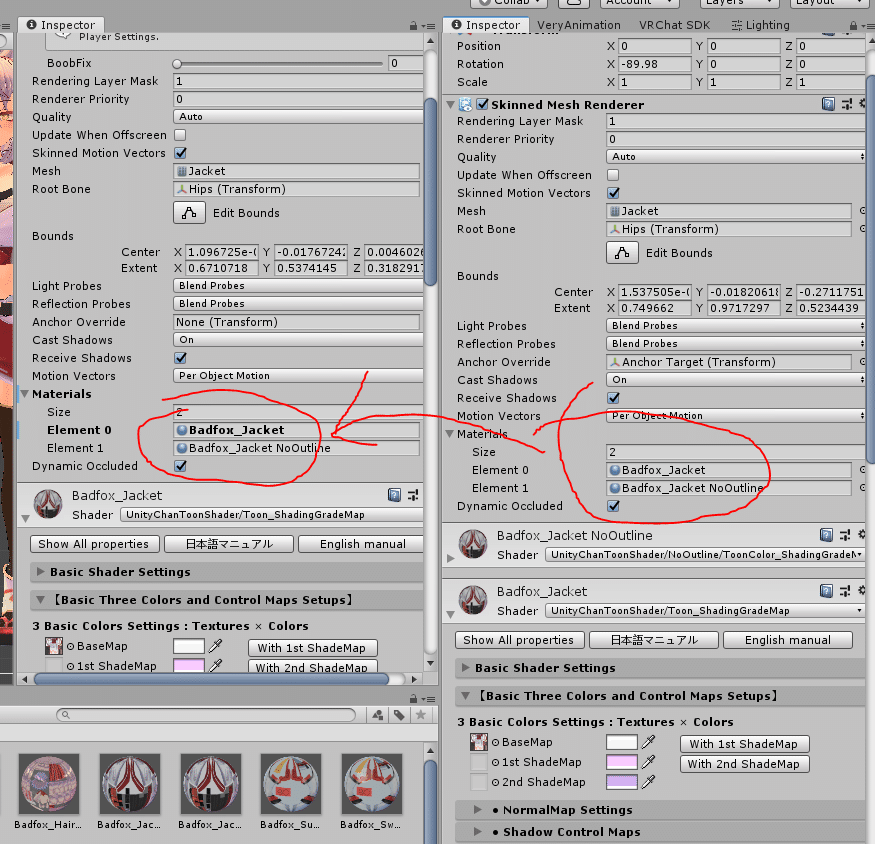Open Reflection Probes dropdown in right Inspector
The image size is (875, 844).
pos(735,343)
